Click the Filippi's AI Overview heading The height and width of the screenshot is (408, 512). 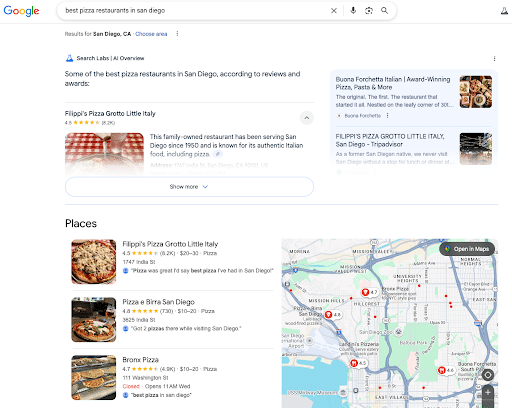(110, 114)
